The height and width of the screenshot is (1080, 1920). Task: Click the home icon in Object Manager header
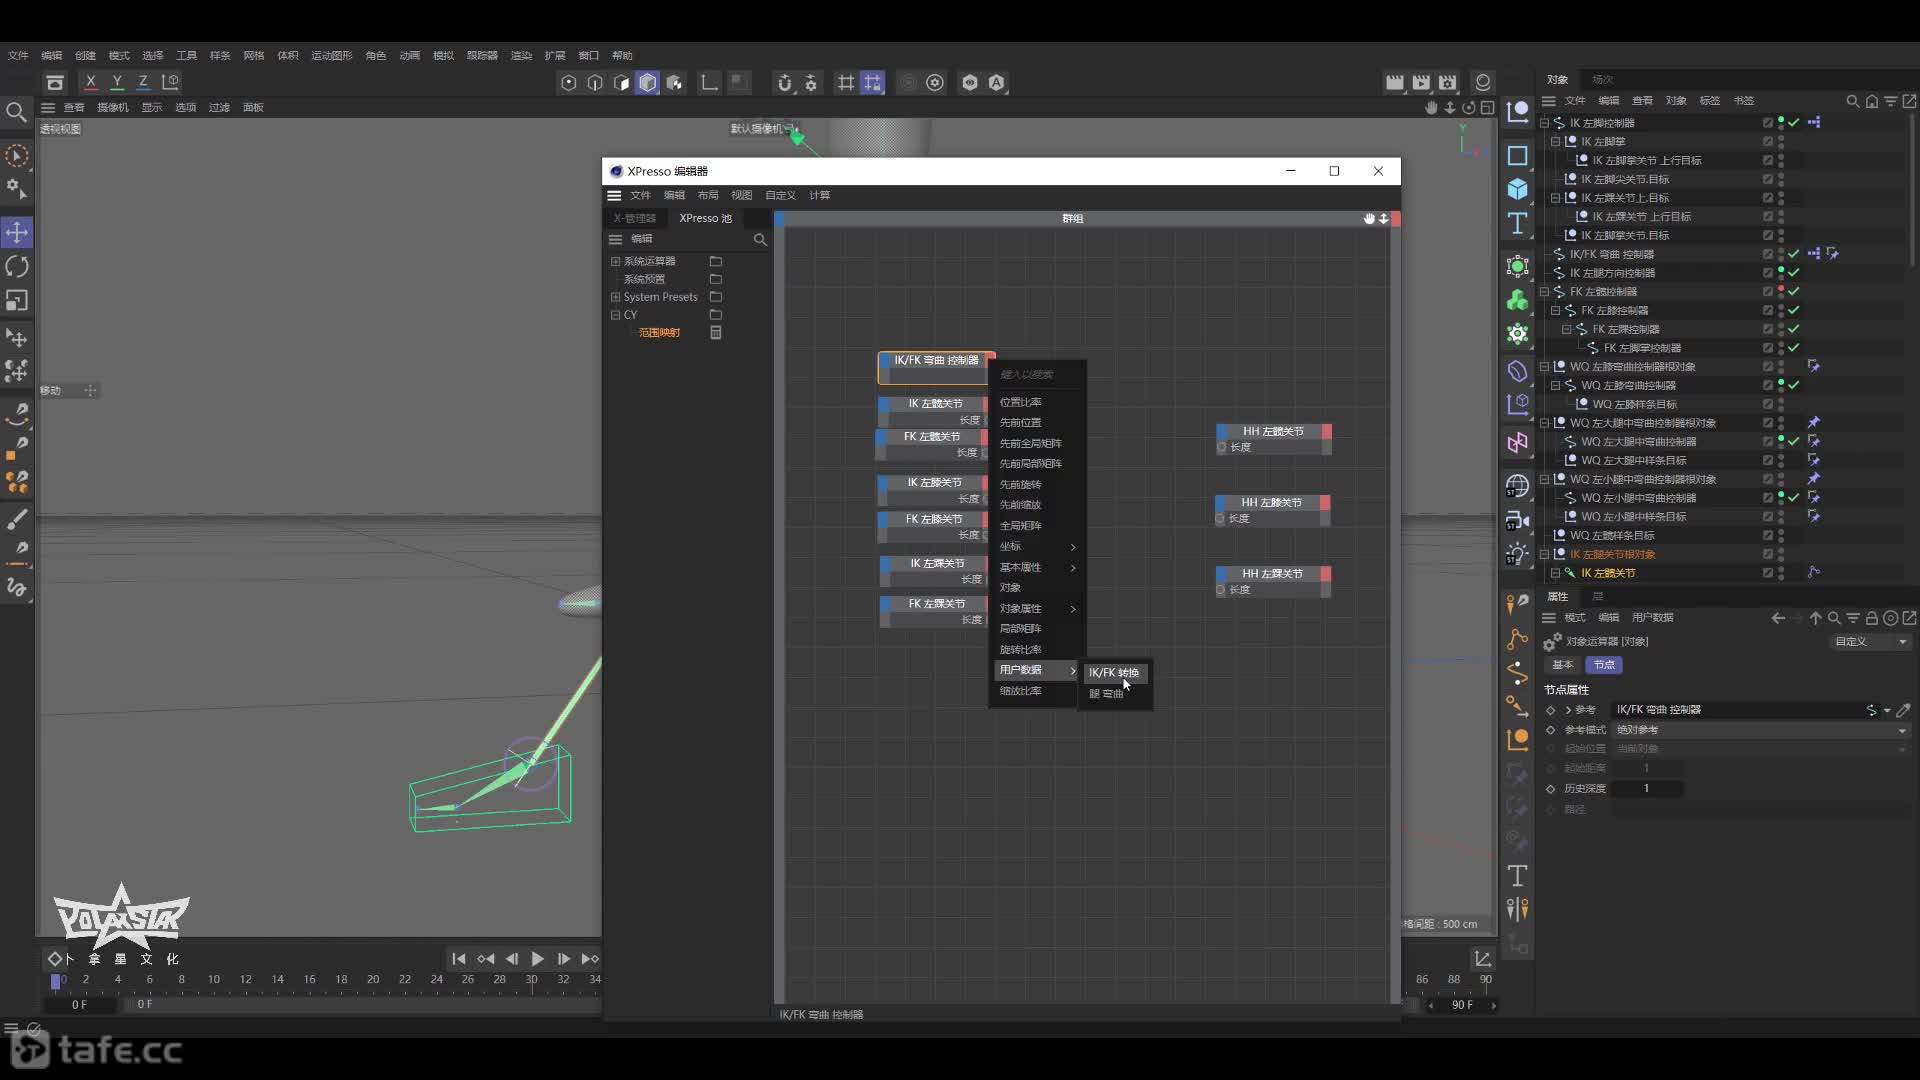(x=1872, y=101)
